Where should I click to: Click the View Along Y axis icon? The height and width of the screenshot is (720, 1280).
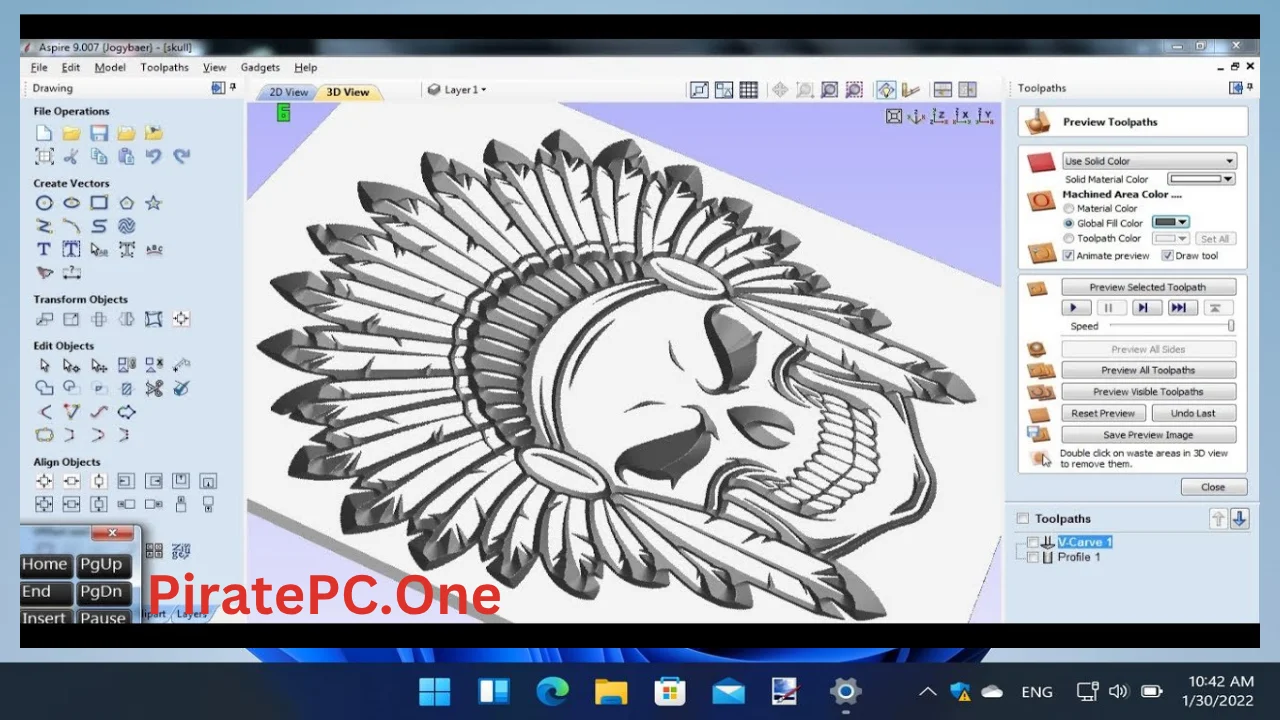coord(985,116)
